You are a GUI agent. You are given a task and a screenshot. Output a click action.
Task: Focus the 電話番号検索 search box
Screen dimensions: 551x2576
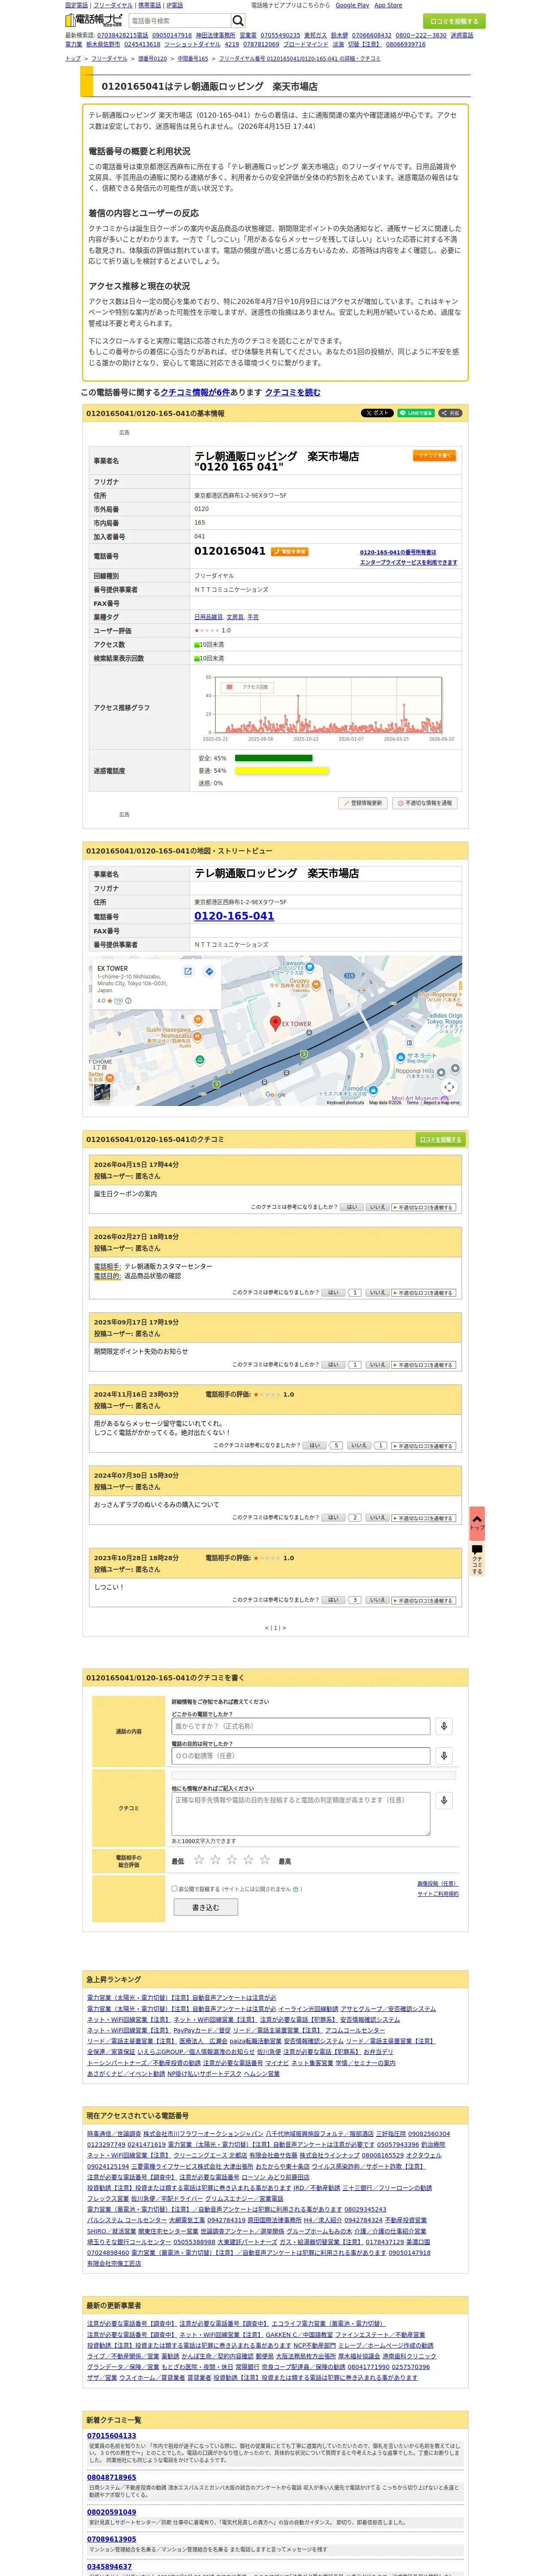[x=179, y=21]
